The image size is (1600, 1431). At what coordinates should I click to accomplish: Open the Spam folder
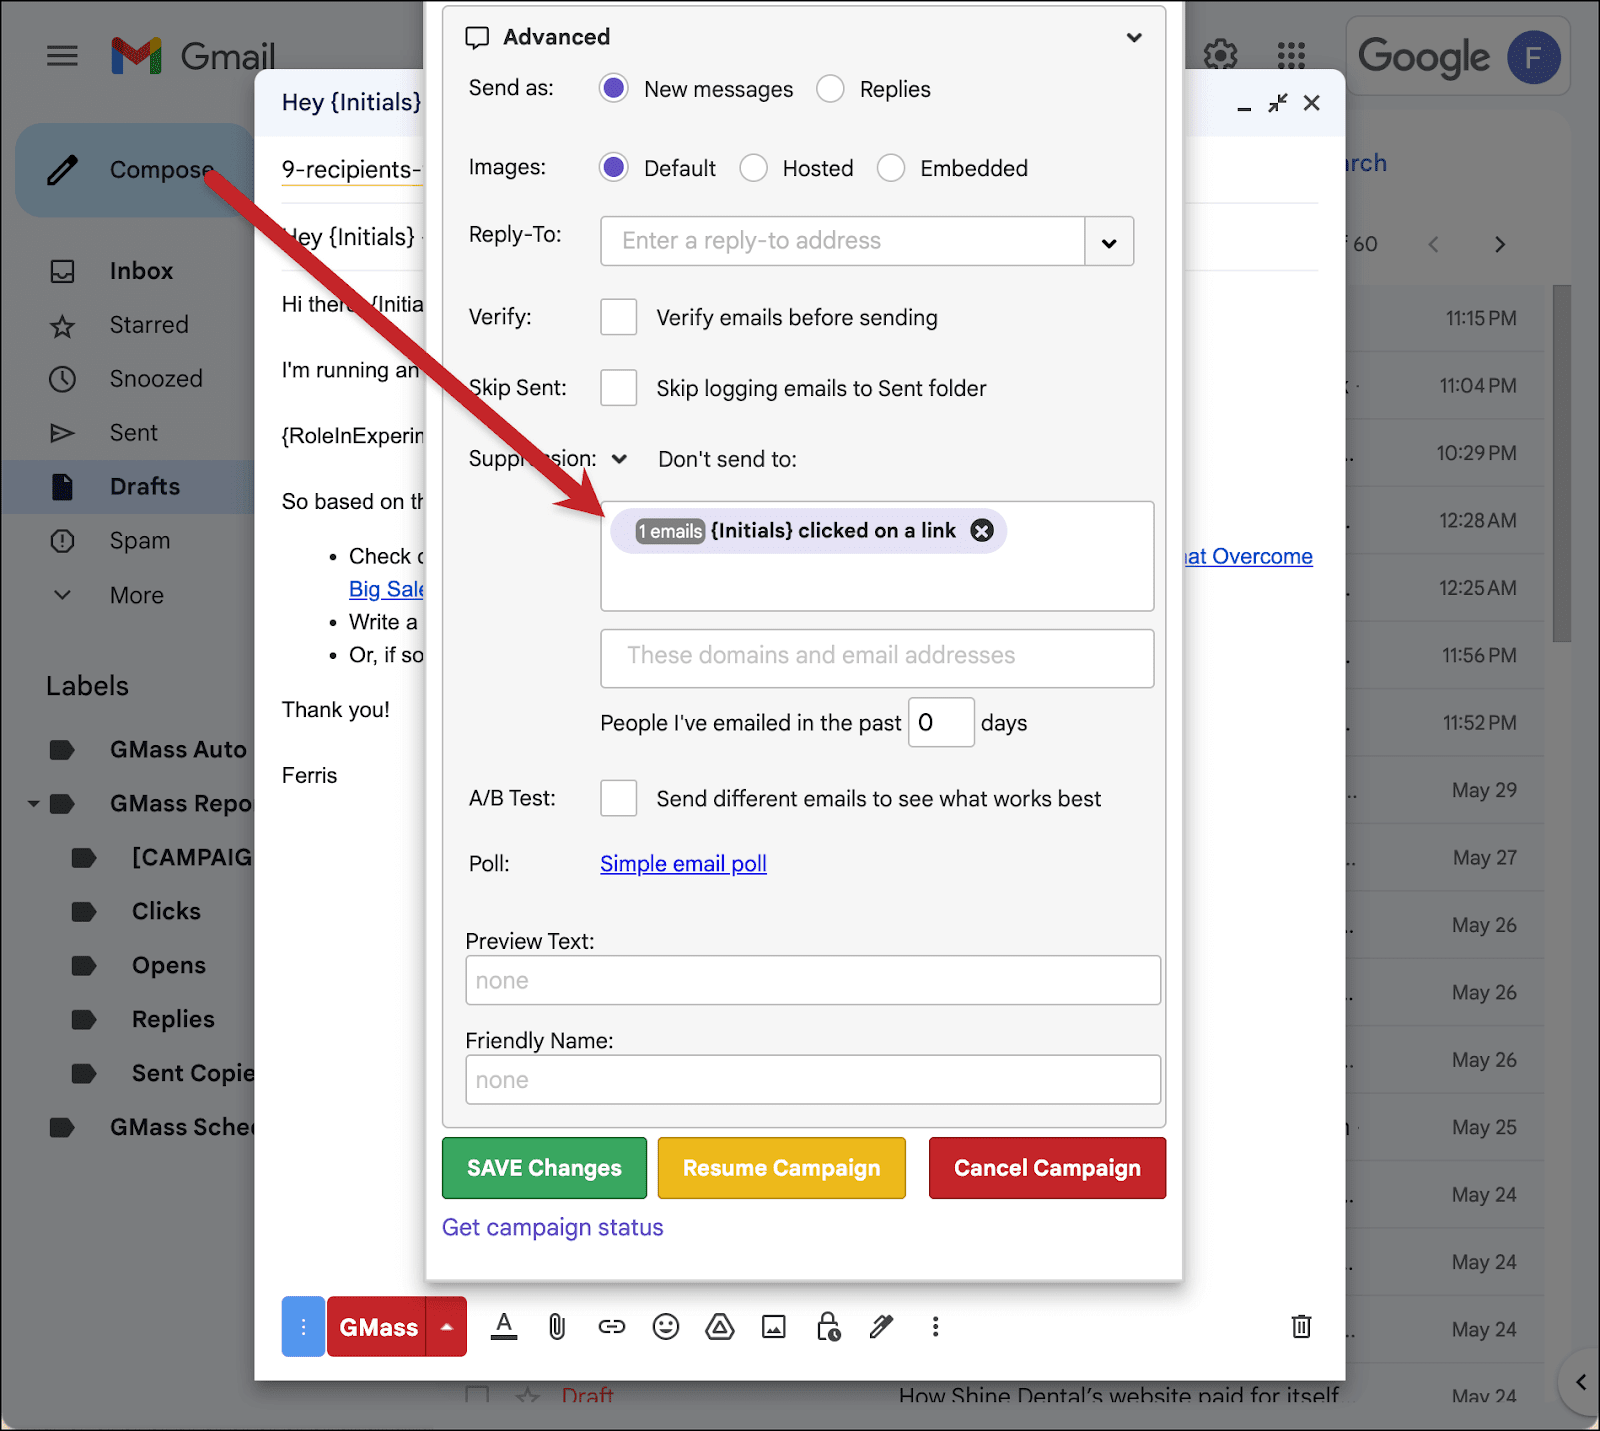click(x=140, y=541)
